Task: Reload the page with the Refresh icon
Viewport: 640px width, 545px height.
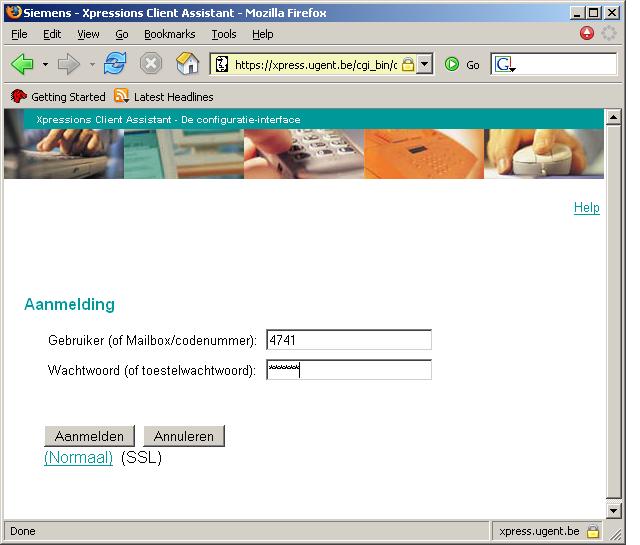Action: 115,63
